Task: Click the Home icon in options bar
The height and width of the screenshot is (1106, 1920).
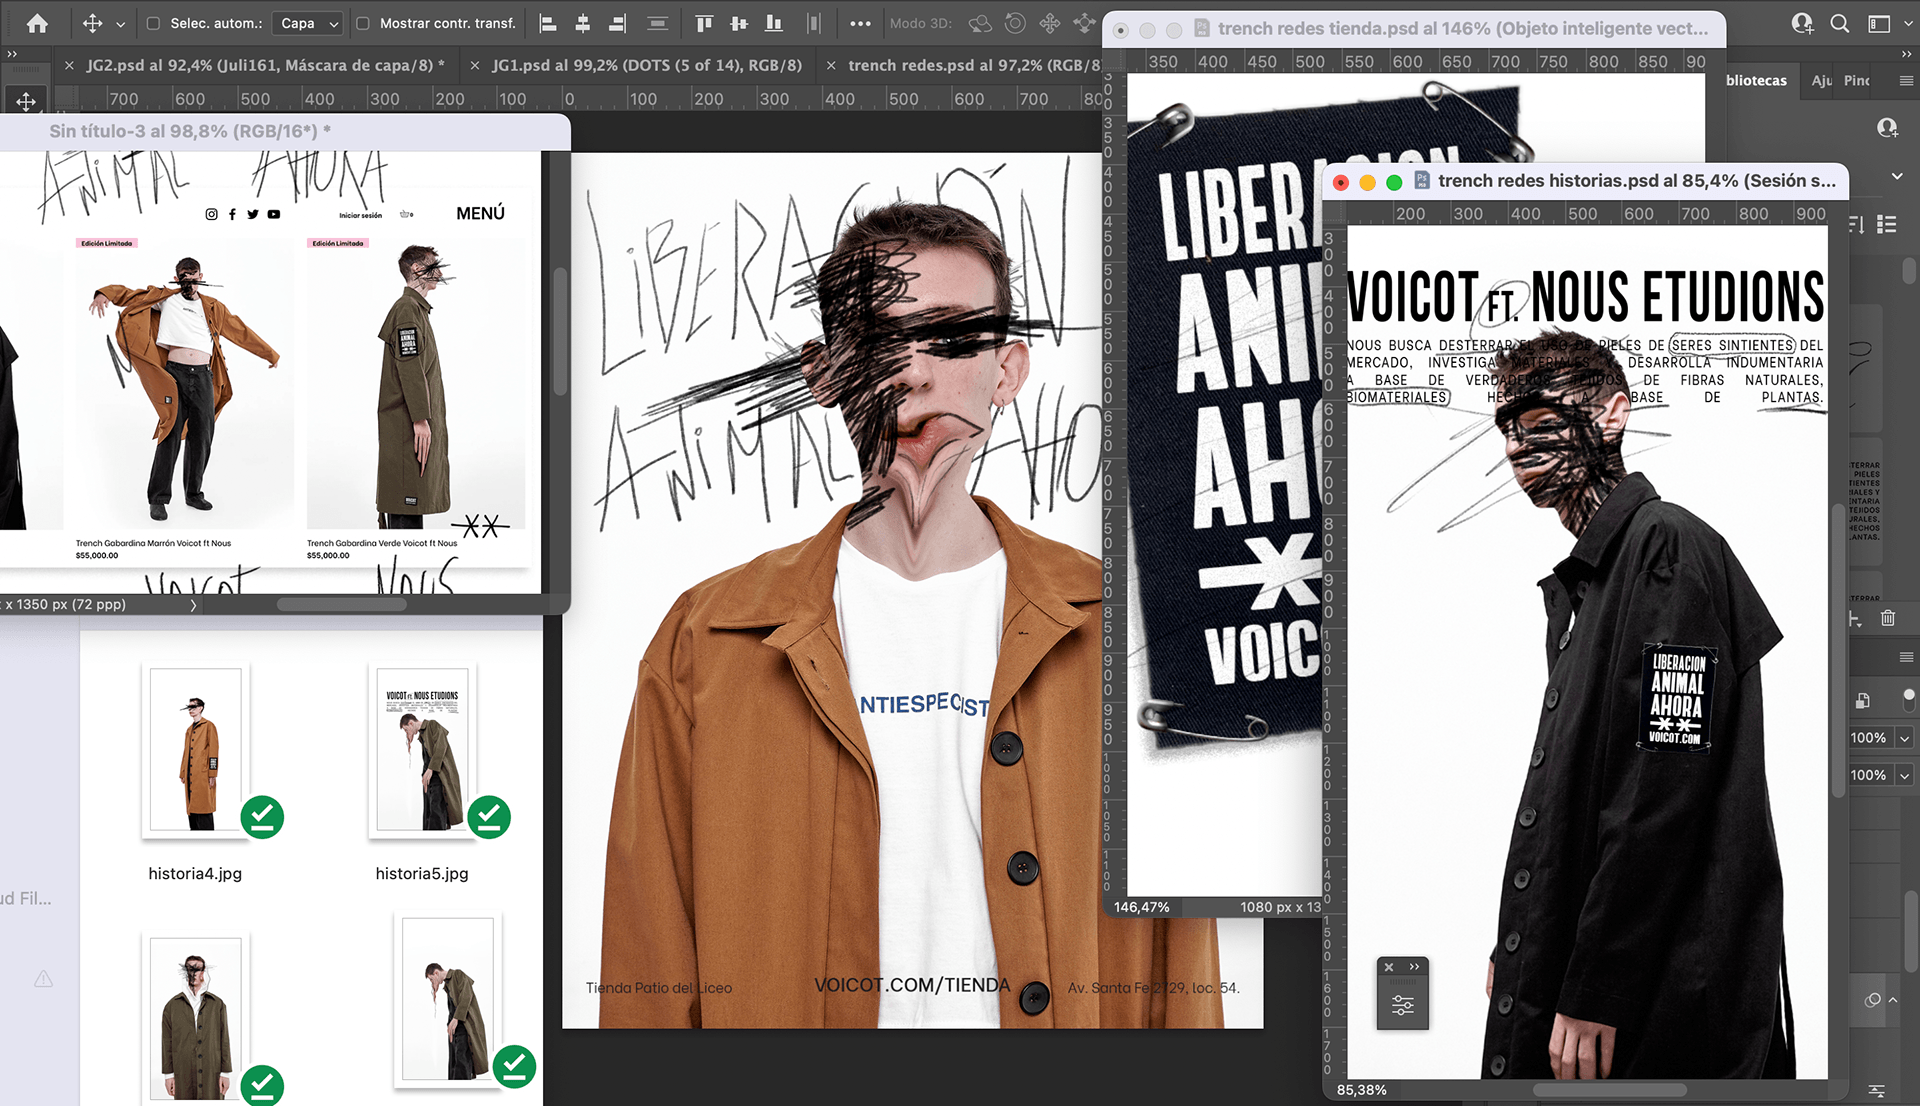Action: pos(37,23)
